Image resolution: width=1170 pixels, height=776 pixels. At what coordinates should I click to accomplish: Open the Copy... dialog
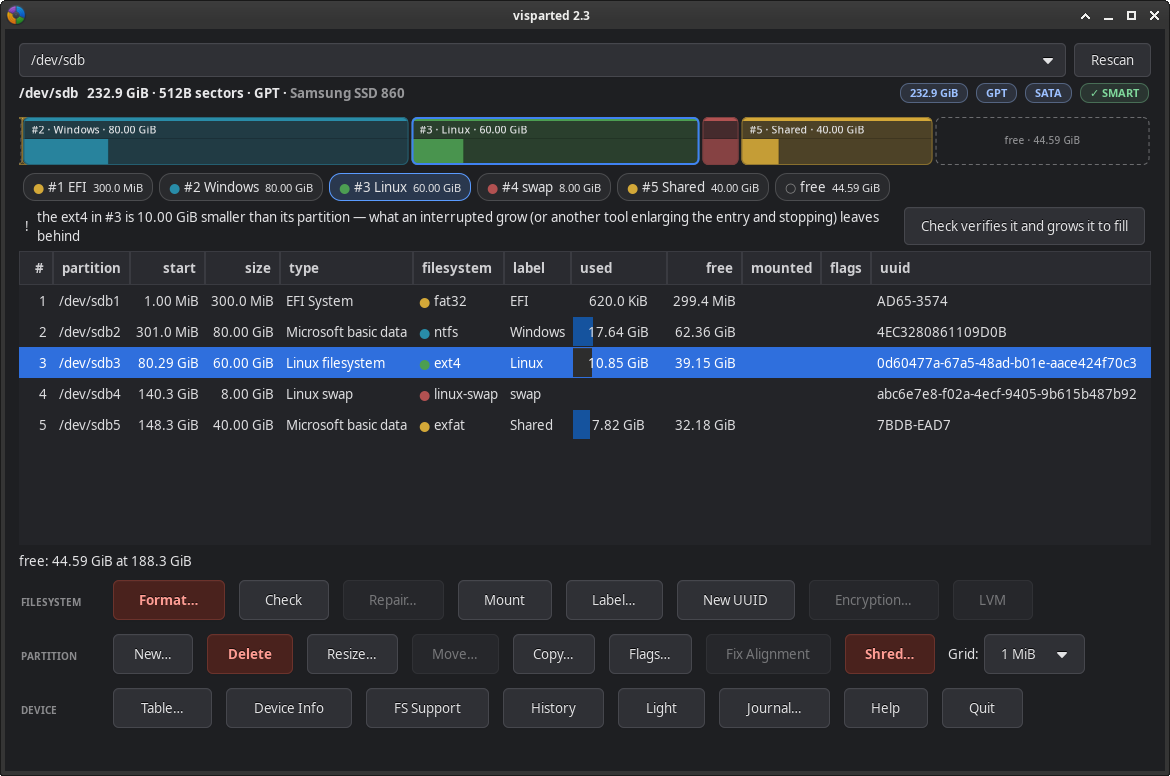(x=554, y=654)
